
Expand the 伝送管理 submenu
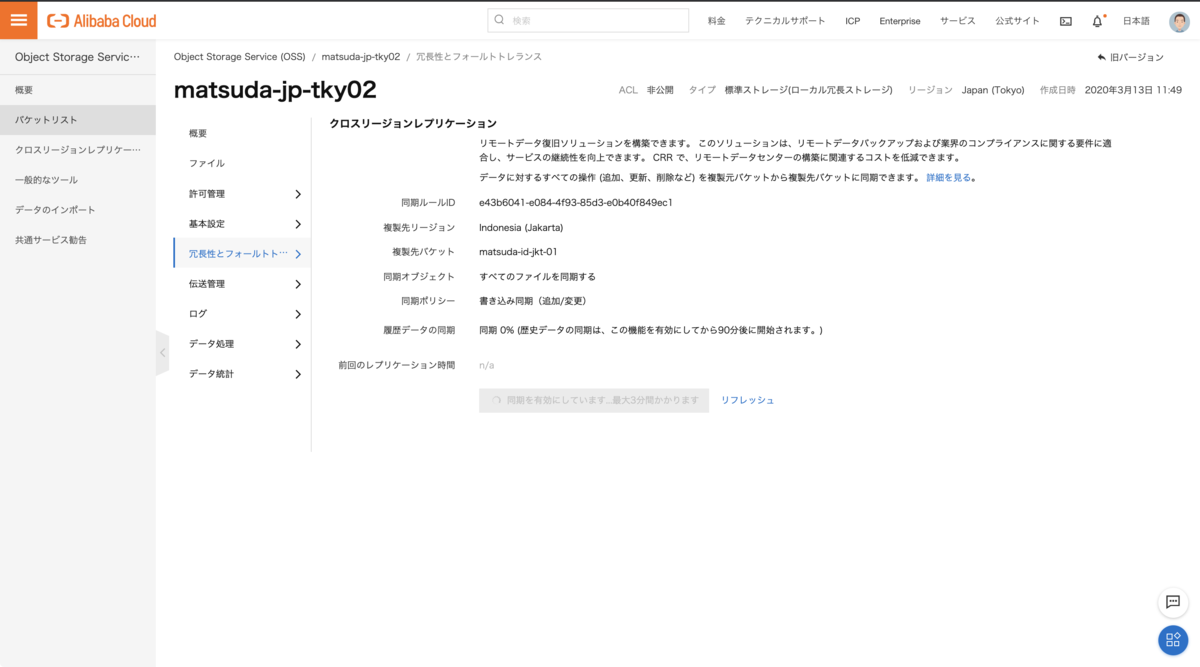(298, 284)
